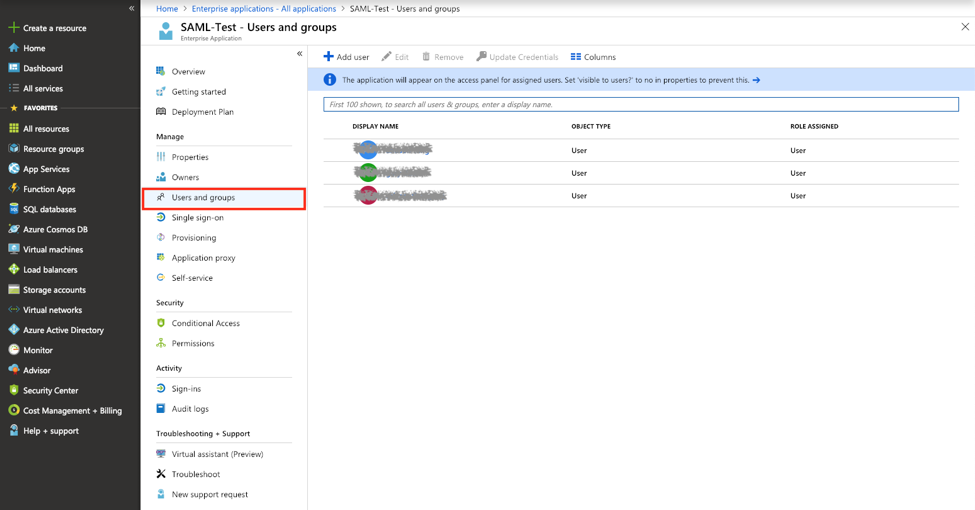Open the Function Apps lightning icon

click(14, 188)
